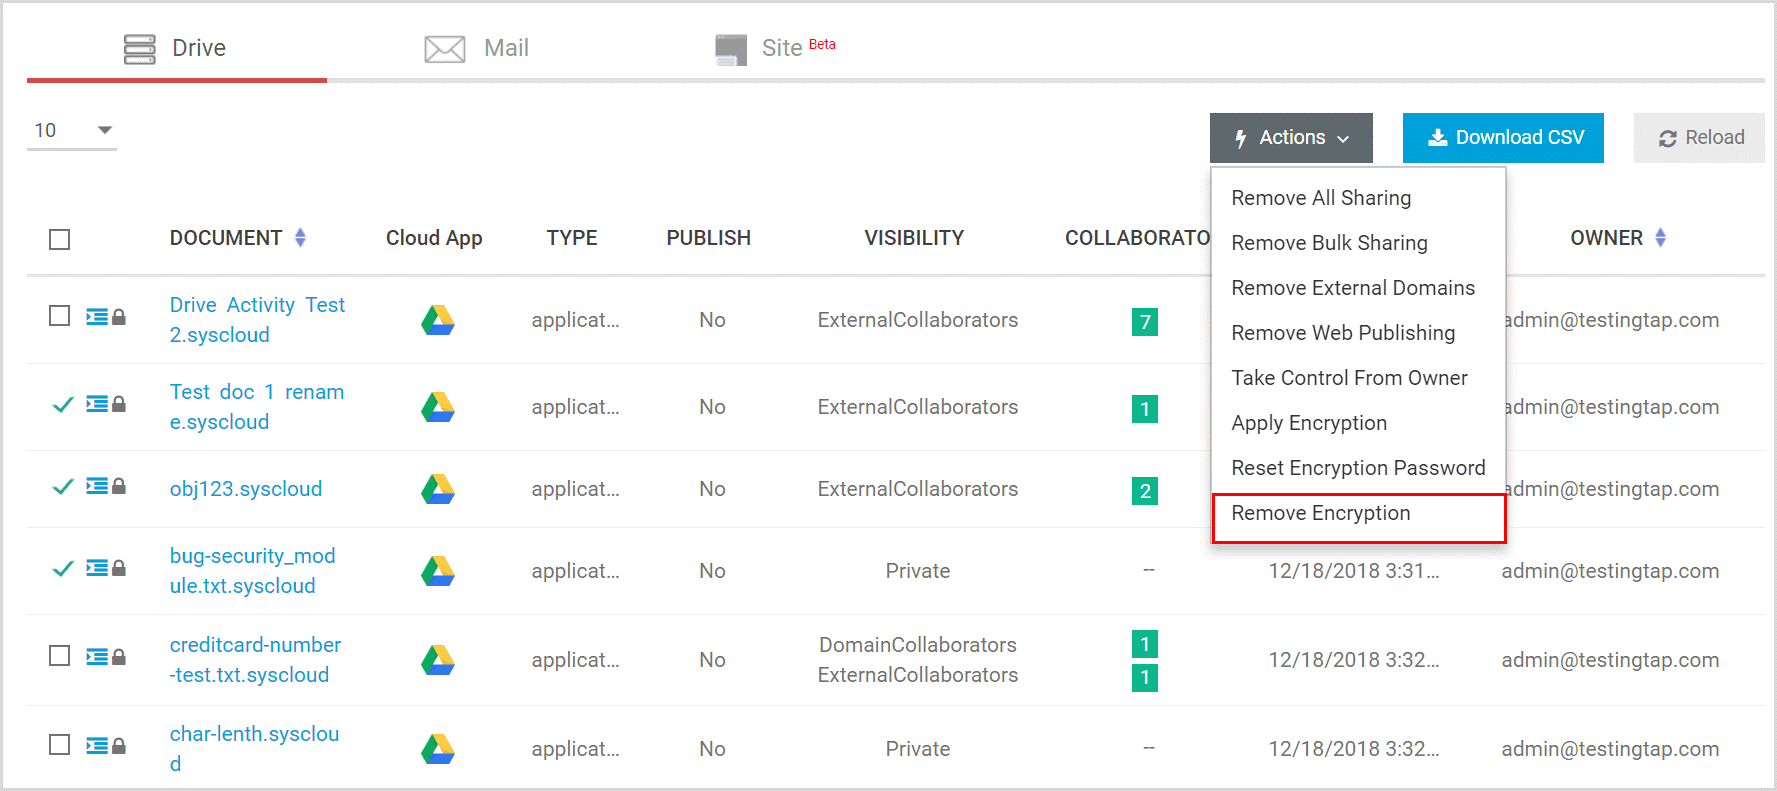Click the Download CSV button
This screenshot has height=791, width=1777.
click(1503, 138)
